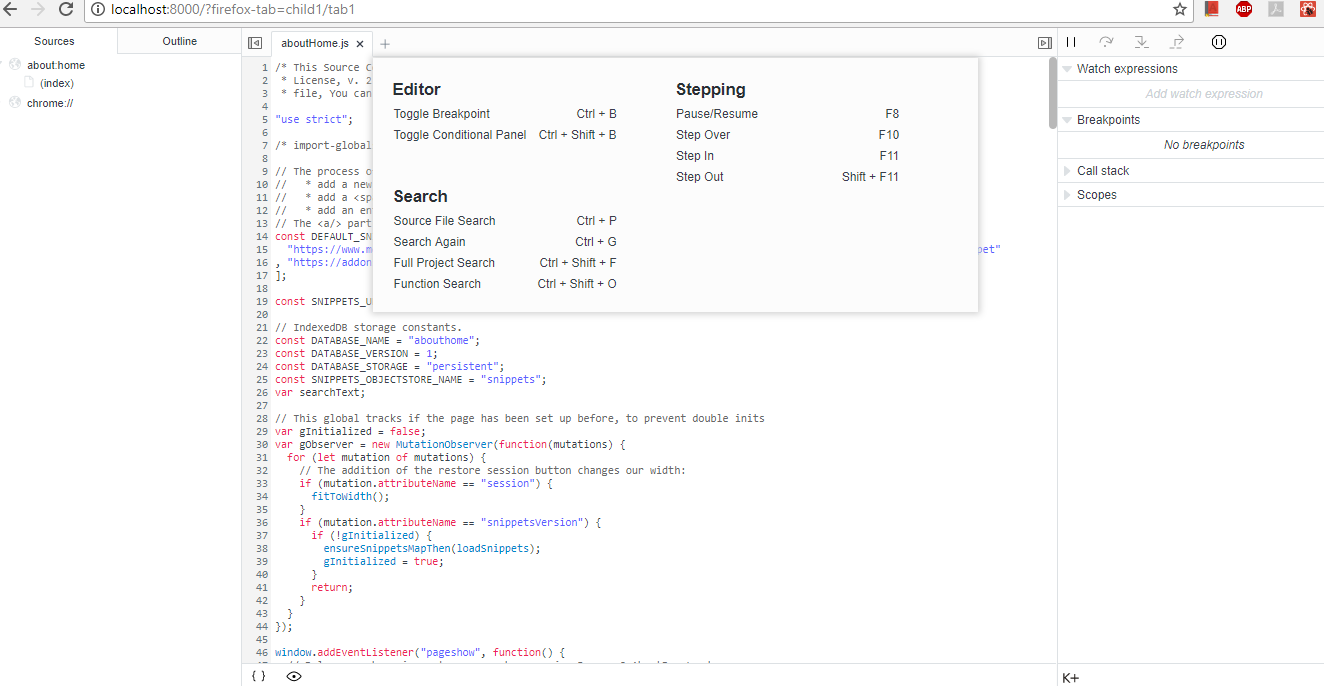Click the Step In shortcut entry
1324x686 pixels.
pos(788,156)
